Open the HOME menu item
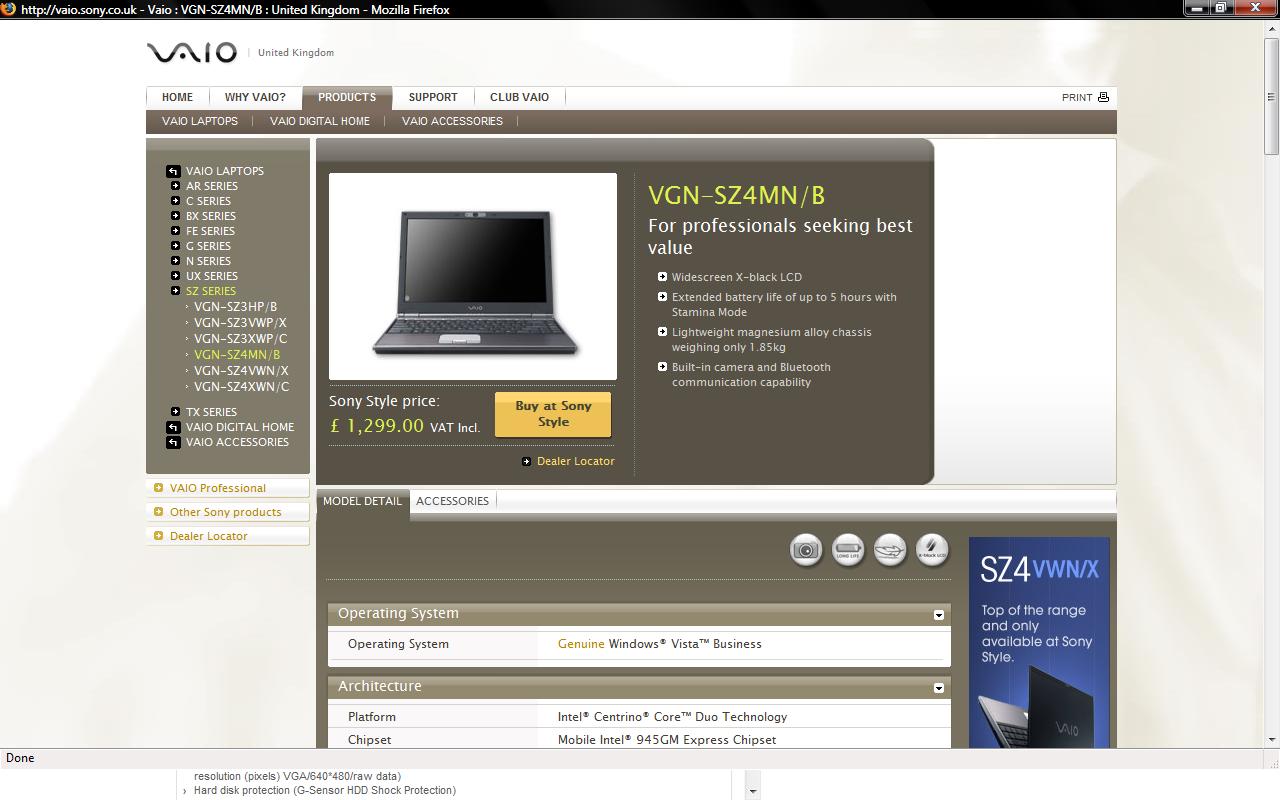Screen dimensions: 1280x800 tap(177, 97)
